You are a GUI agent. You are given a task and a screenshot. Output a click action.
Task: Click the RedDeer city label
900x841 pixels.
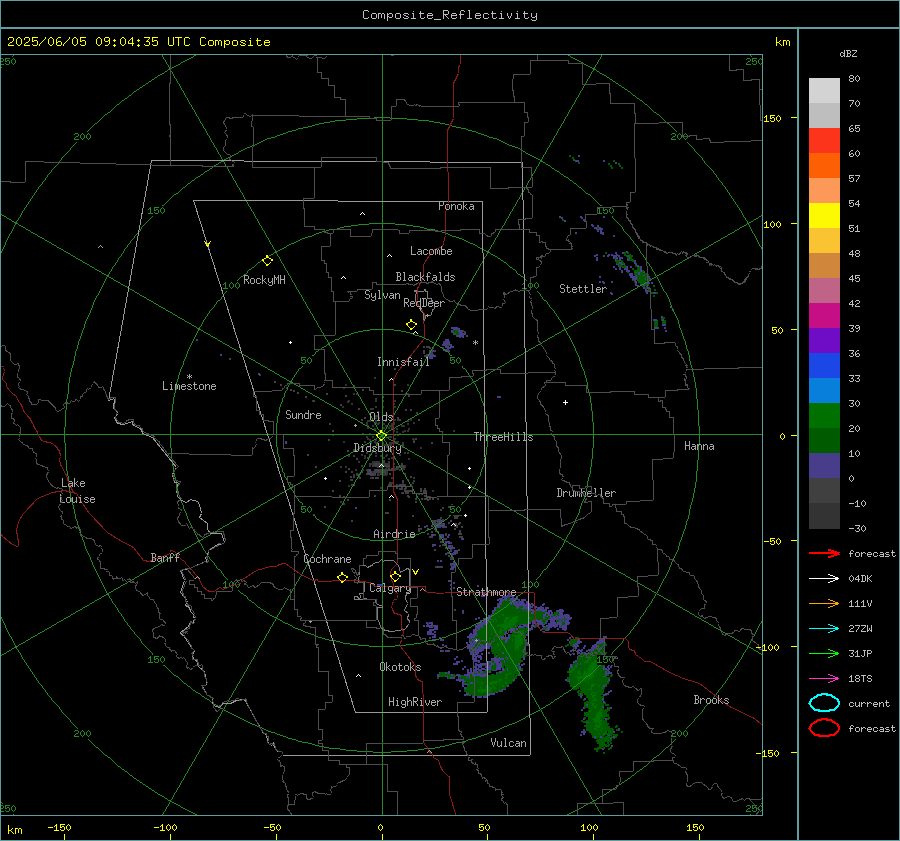[x=424, y=303]
